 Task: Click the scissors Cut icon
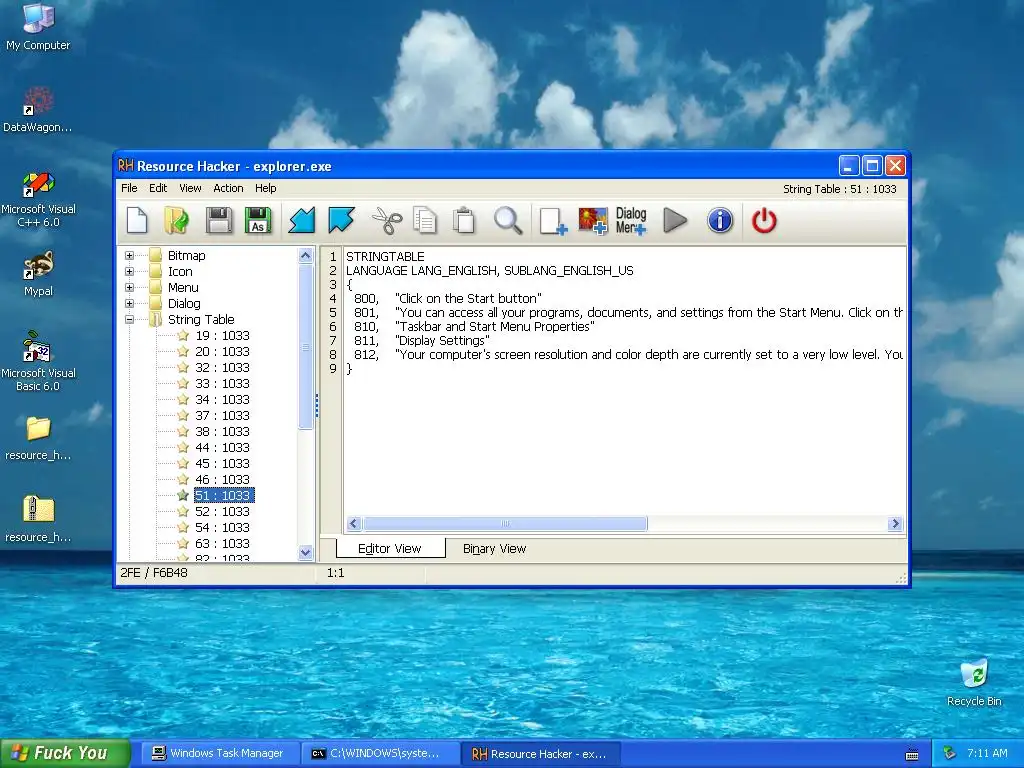coord(387,220)
